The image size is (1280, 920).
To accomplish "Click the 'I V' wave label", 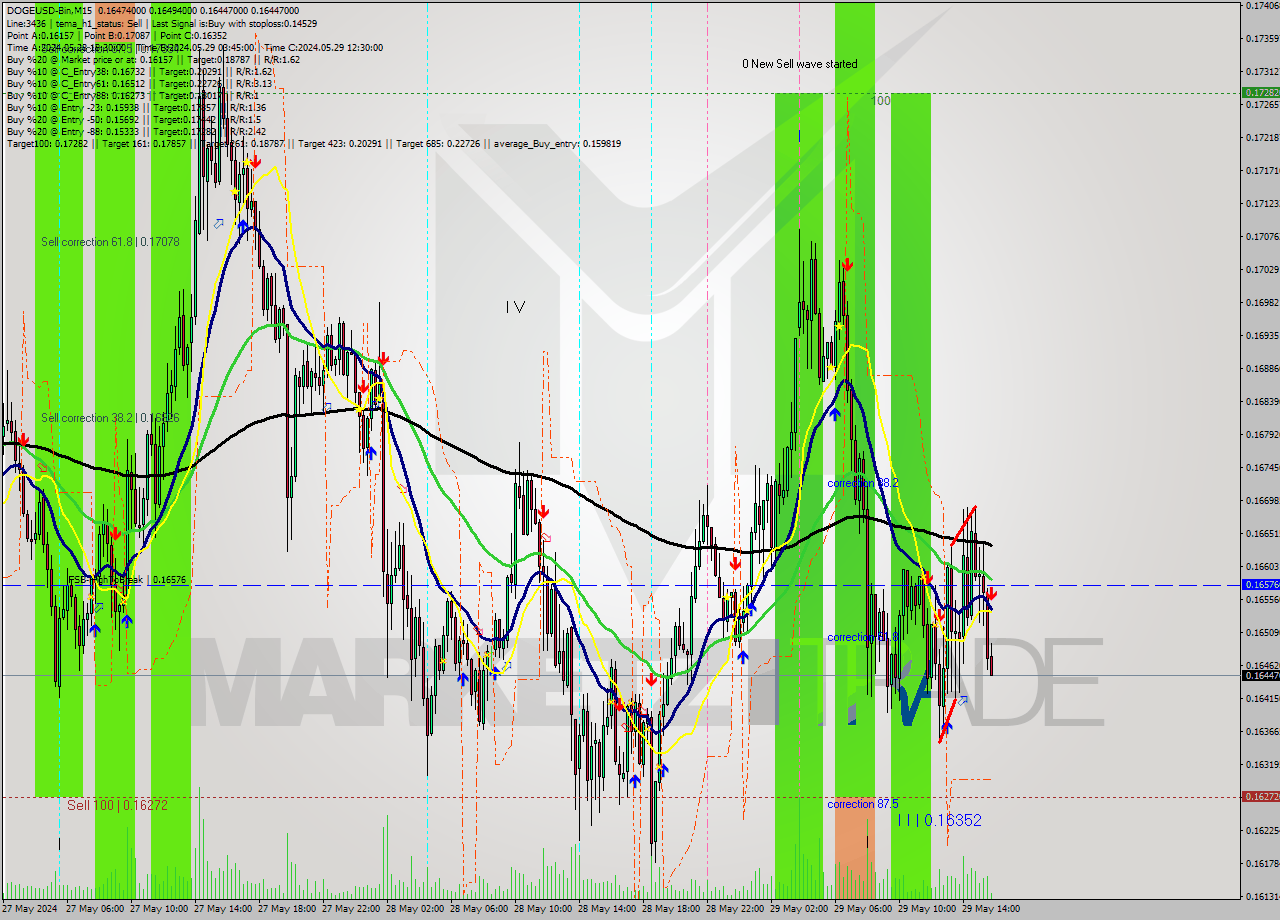I will click(515, 307).
